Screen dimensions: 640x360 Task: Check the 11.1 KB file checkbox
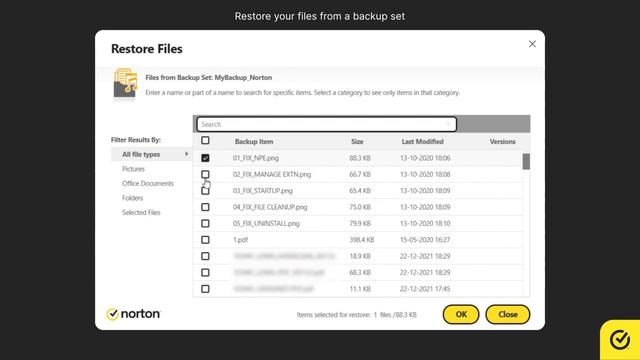point(205,289)
